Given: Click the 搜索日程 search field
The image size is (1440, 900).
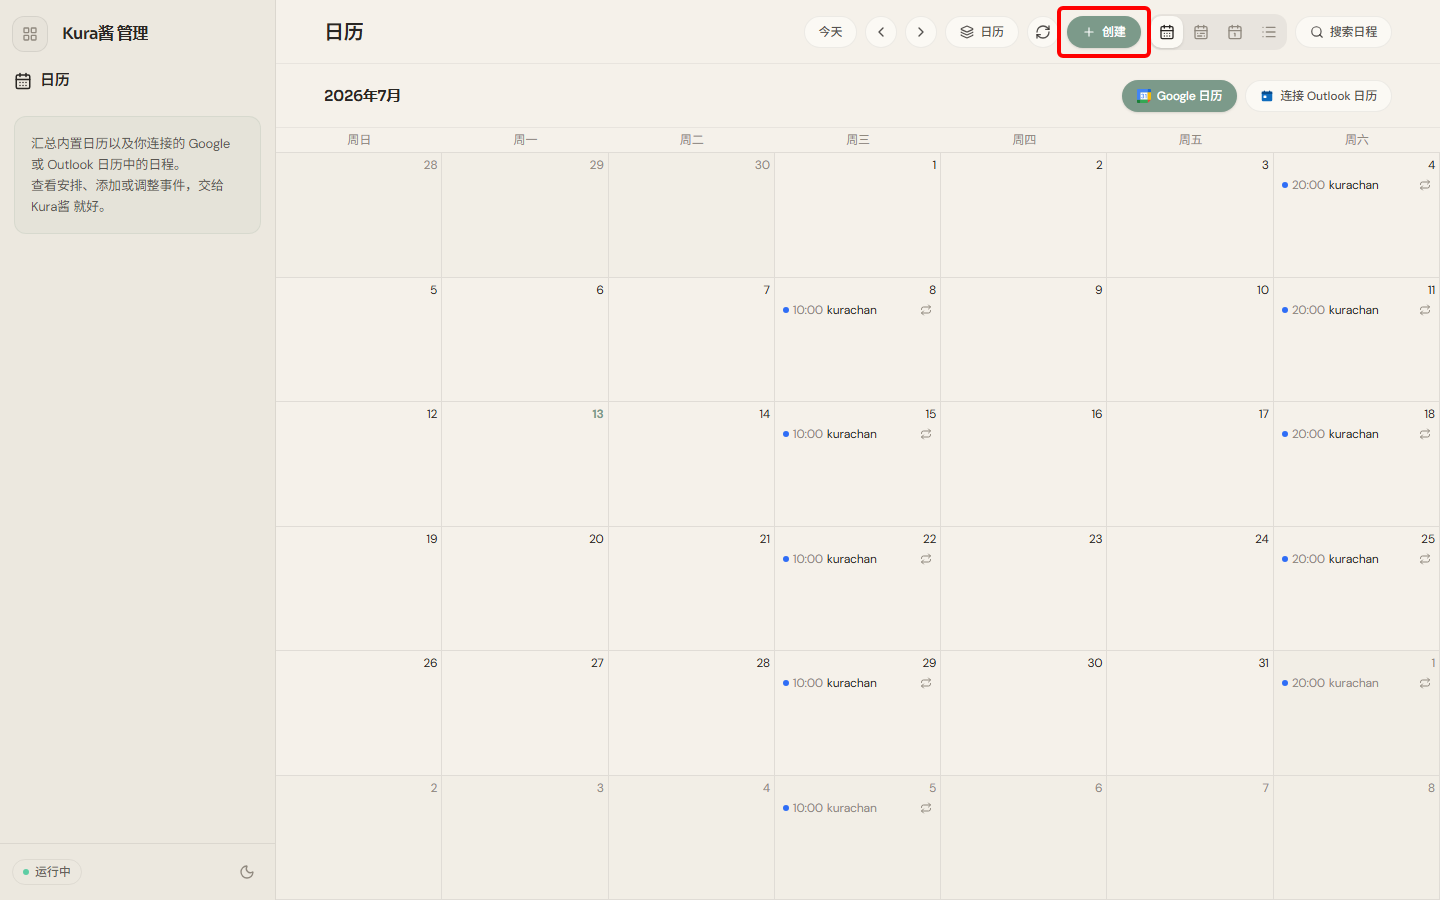Looking at the screenshot, I should pos(1343,32).
